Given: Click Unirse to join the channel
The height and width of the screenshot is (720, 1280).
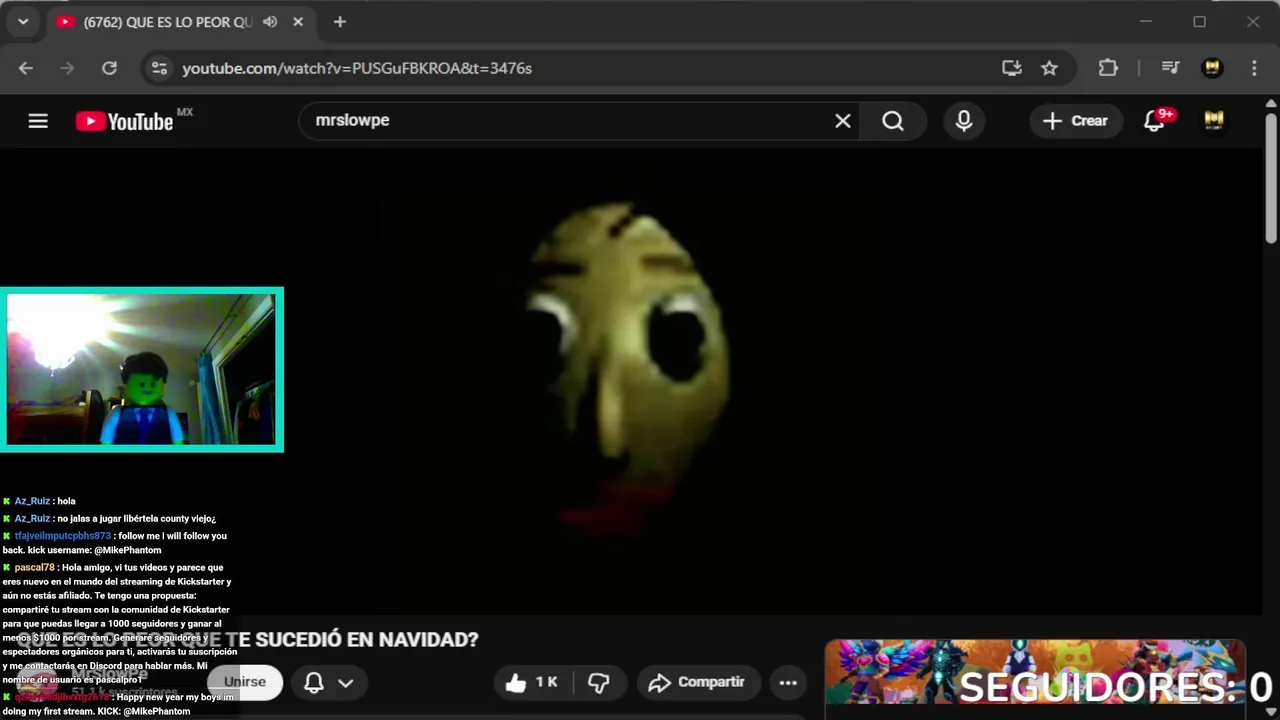Looking at the screenshot, I should pyautogui.click(x=245, y=682).
